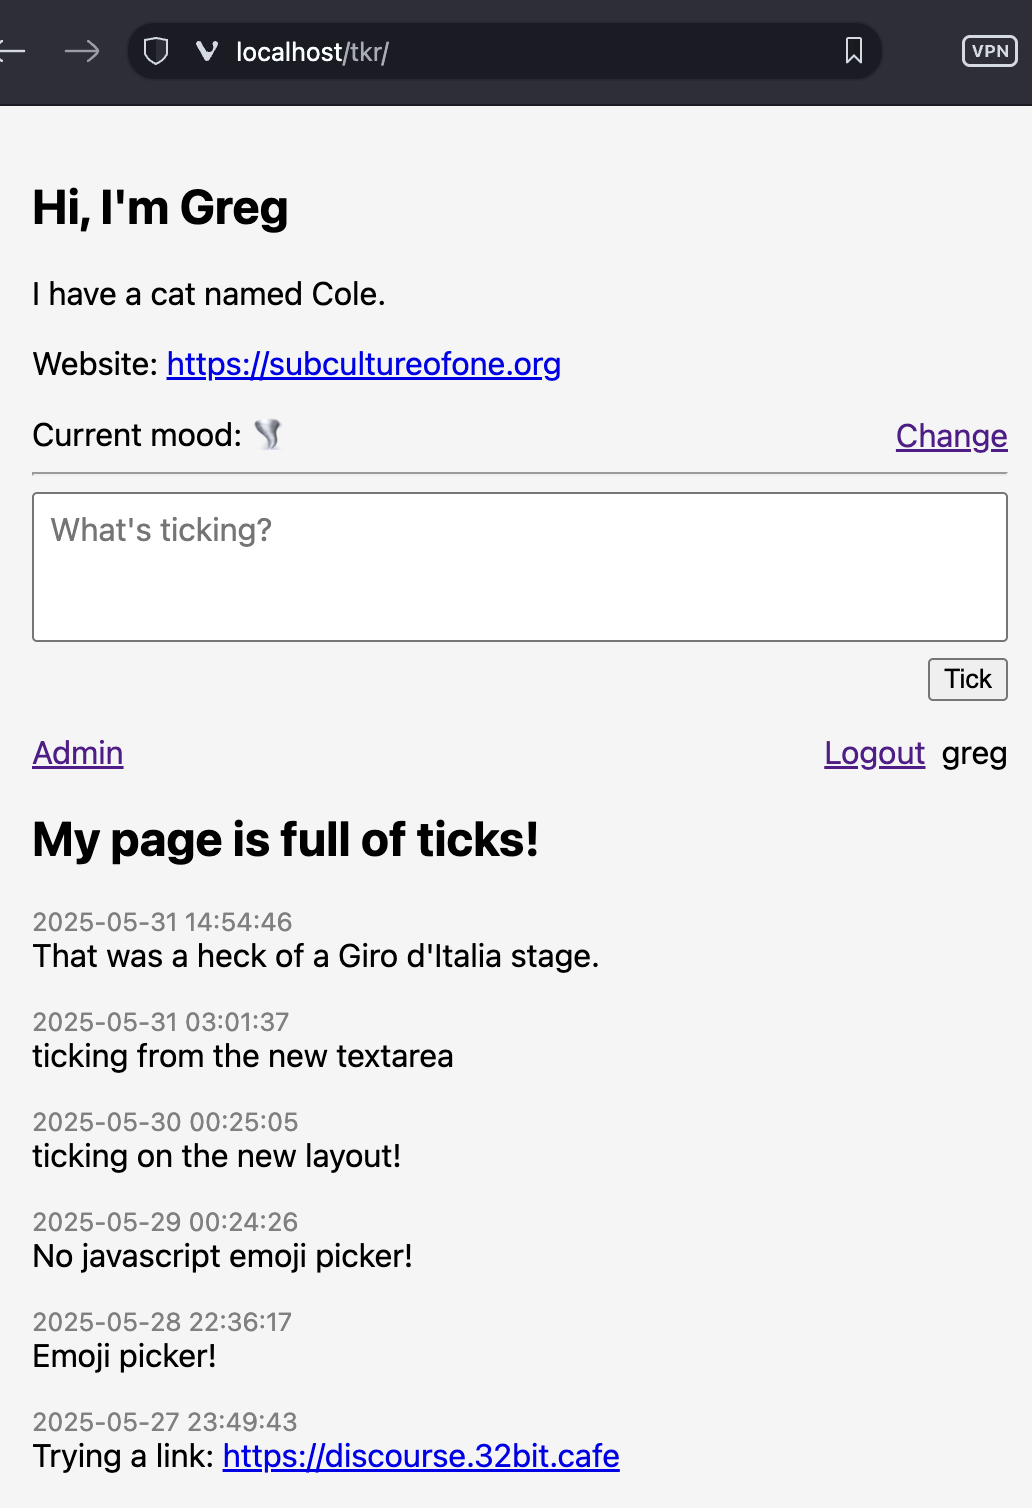Click the 2025-05-31 14:54:46 timestamp
This screenshot has width=1032, height=1508.
coord(163,922)
